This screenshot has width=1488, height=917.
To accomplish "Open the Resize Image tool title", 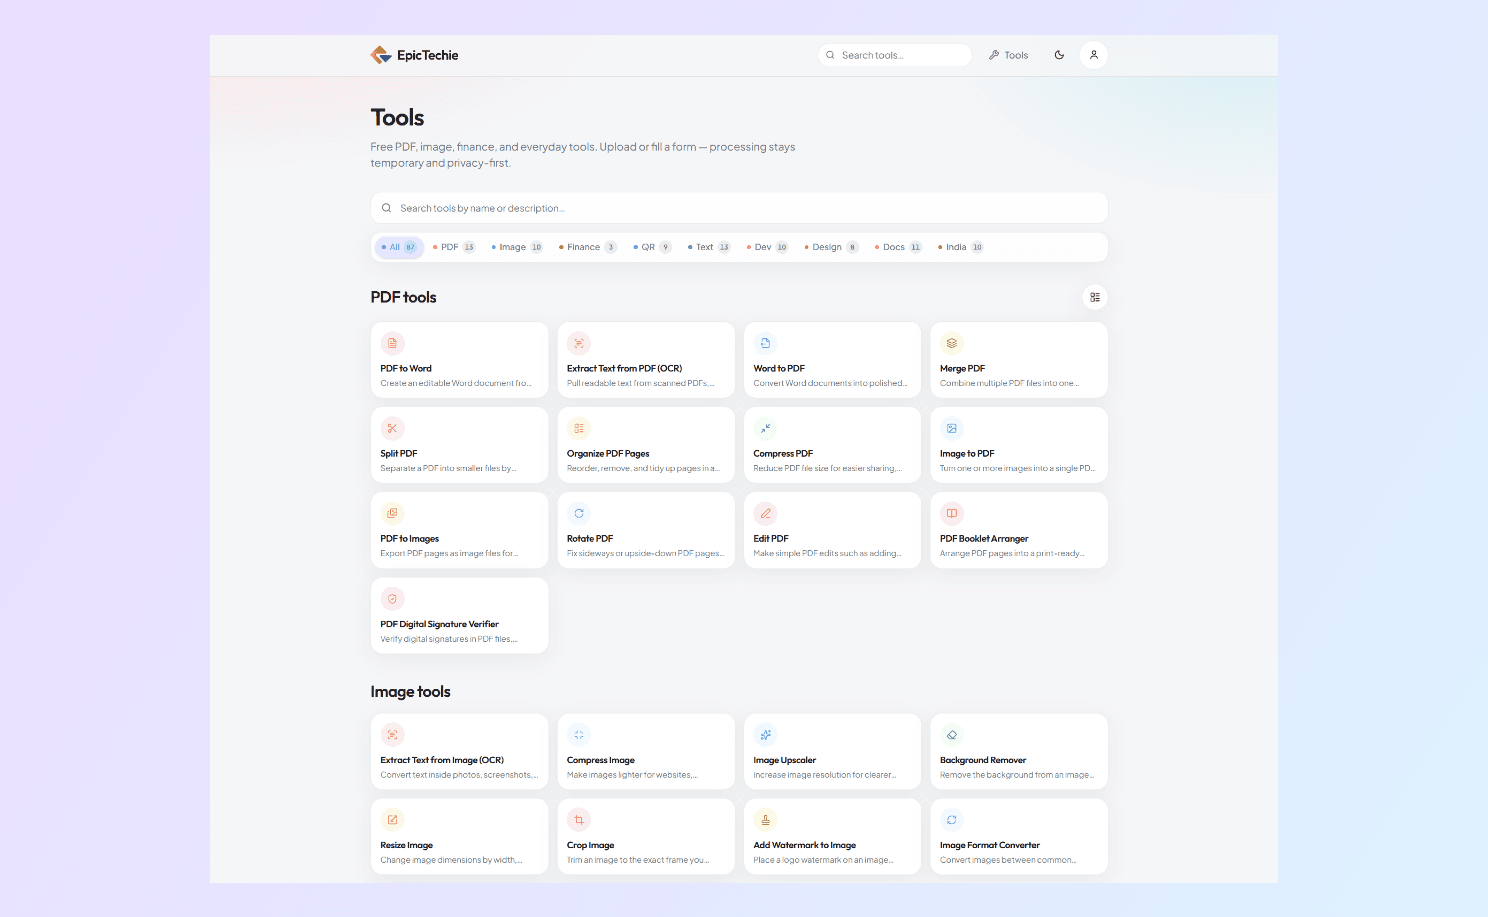I will pyautogui.click(x=407, y=845).
